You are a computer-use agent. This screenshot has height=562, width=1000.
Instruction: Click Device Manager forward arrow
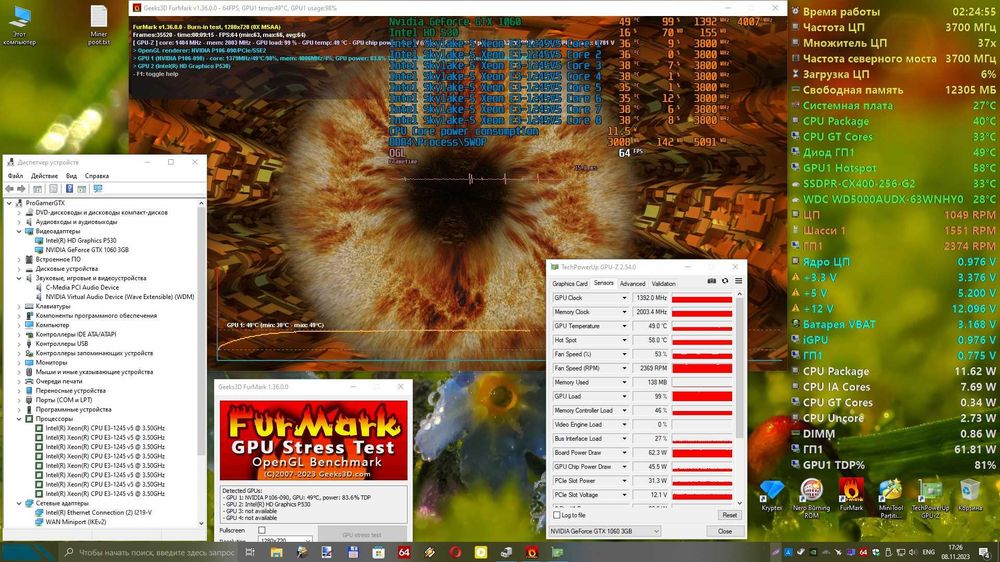[x=22, y=189]
